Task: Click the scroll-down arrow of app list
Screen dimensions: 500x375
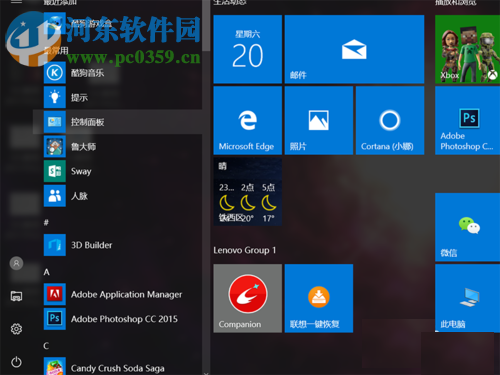Action: click(206, 373)
